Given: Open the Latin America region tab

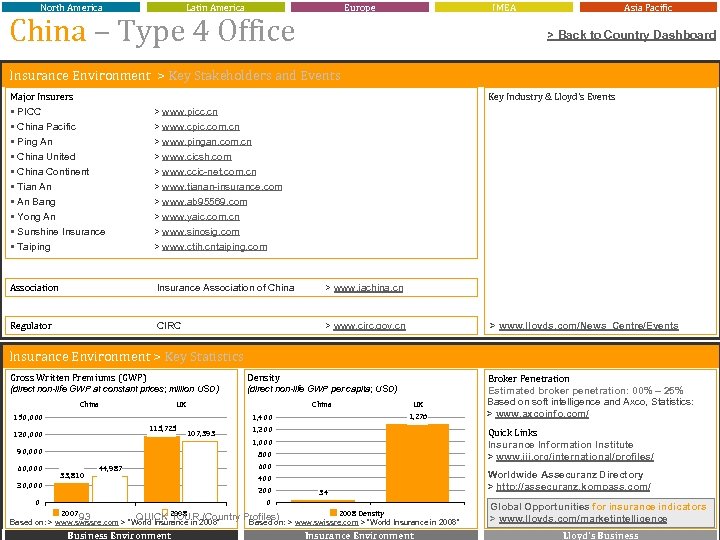Looking at the screenshot, I should point(215,7).
